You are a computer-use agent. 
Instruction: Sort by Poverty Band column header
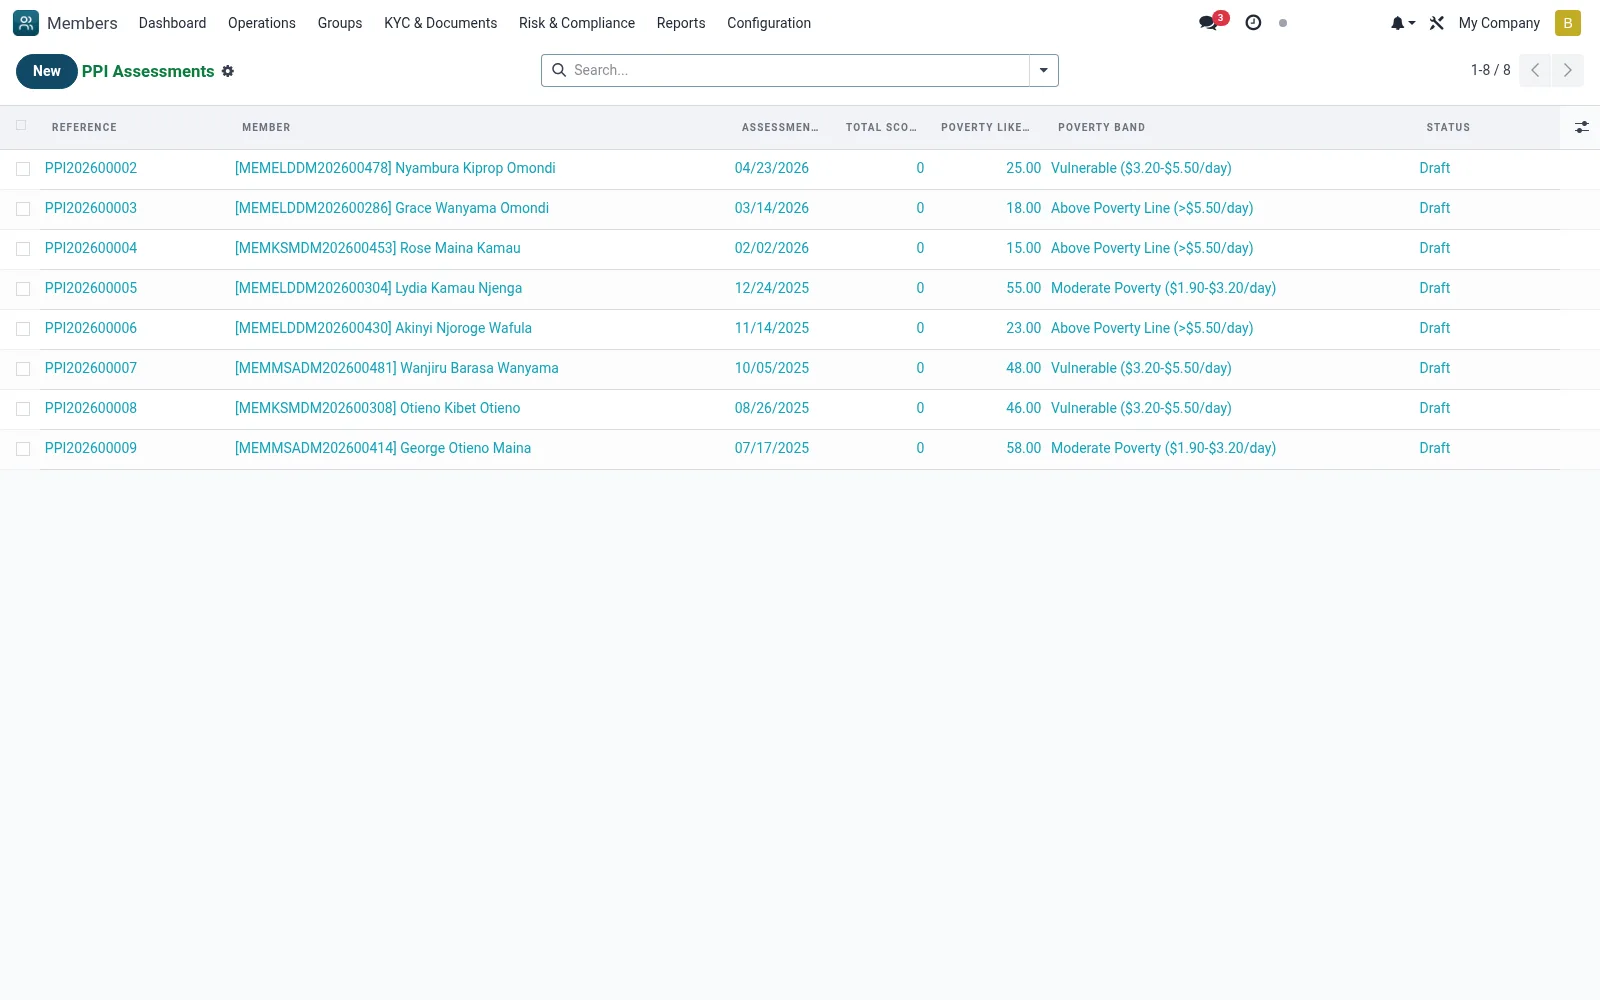(1101, 127)
